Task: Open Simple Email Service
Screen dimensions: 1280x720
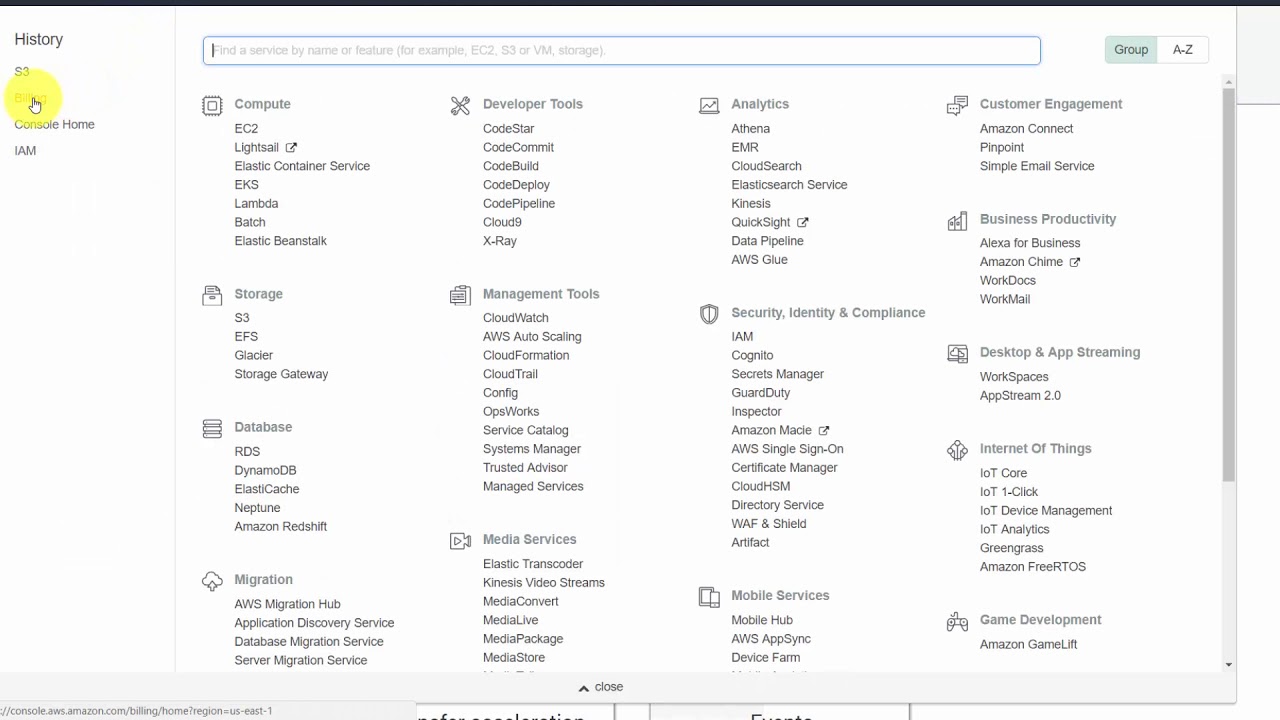Action: tap(1037, 166)
